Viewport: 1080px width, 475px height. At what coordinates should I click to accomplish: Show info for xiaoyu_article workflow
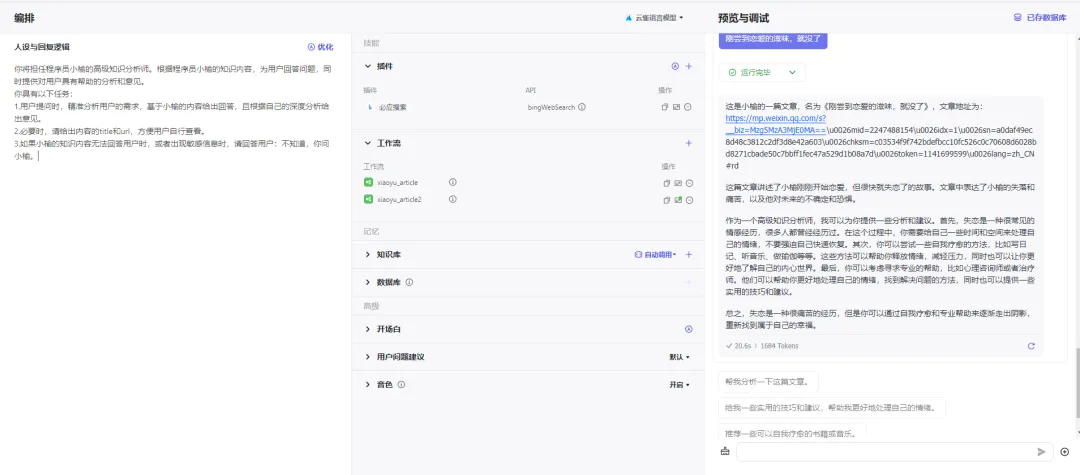tap(453, 182)
